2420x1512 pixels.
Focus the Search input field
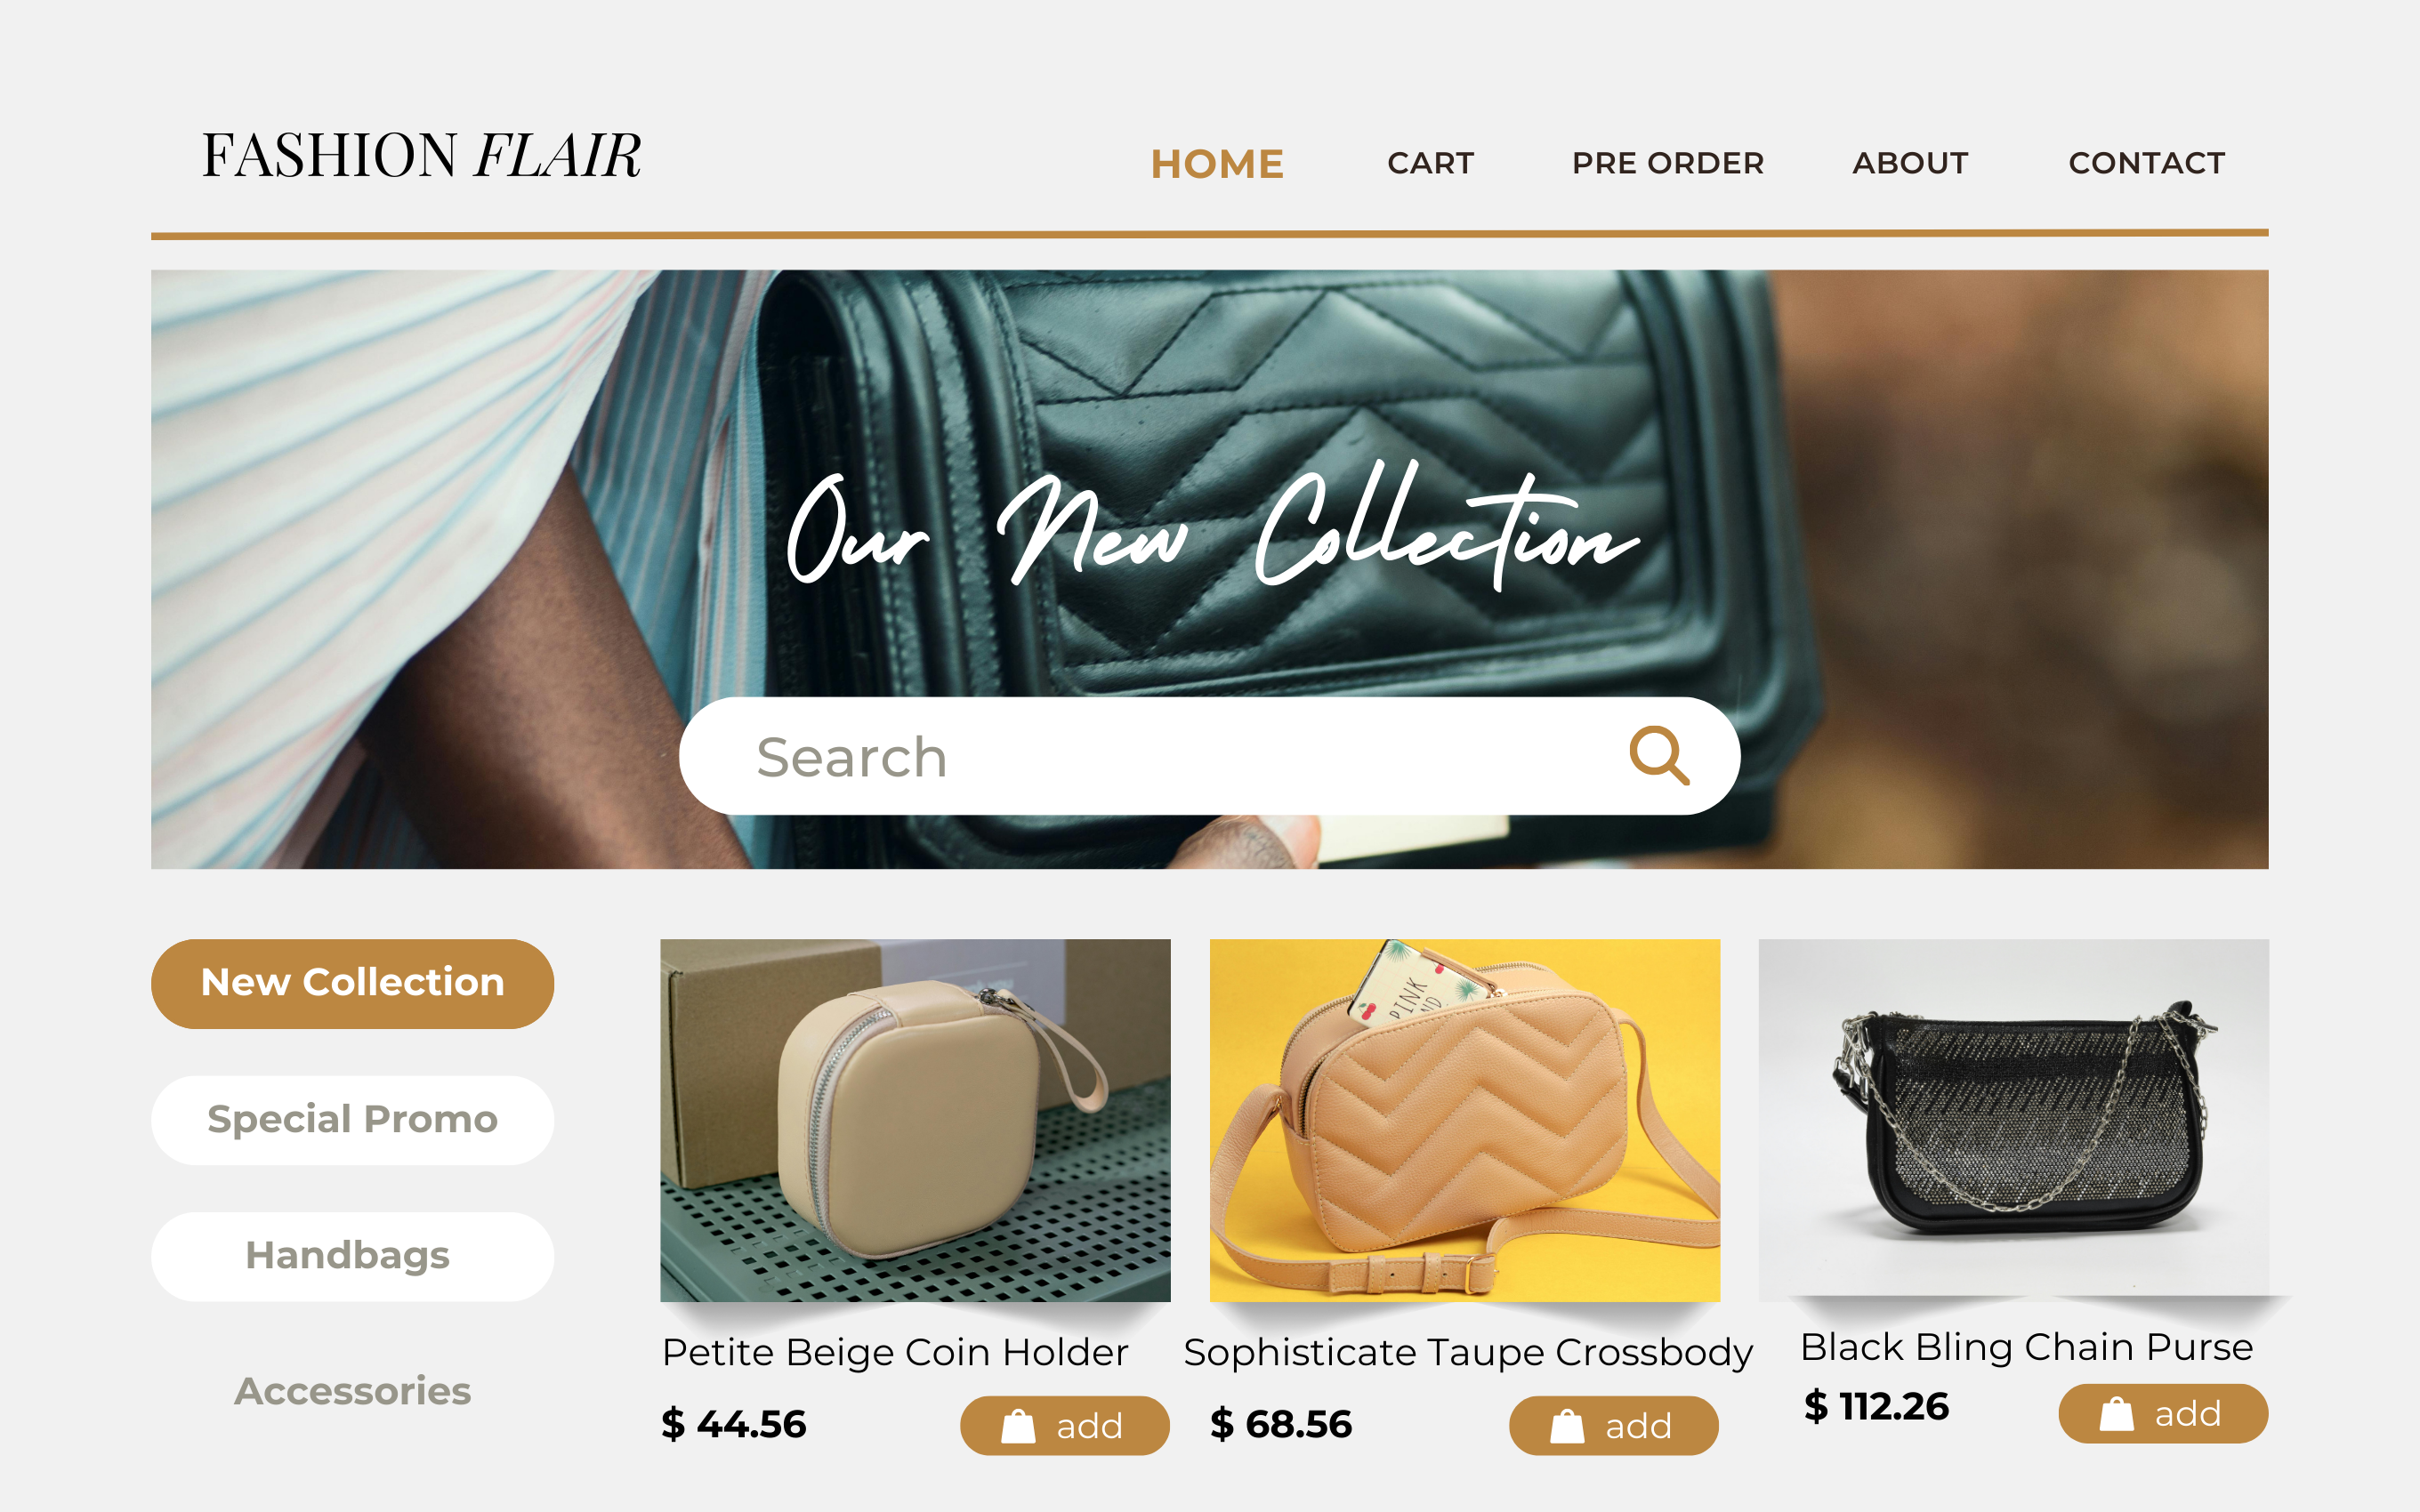tap(1209, 756)
